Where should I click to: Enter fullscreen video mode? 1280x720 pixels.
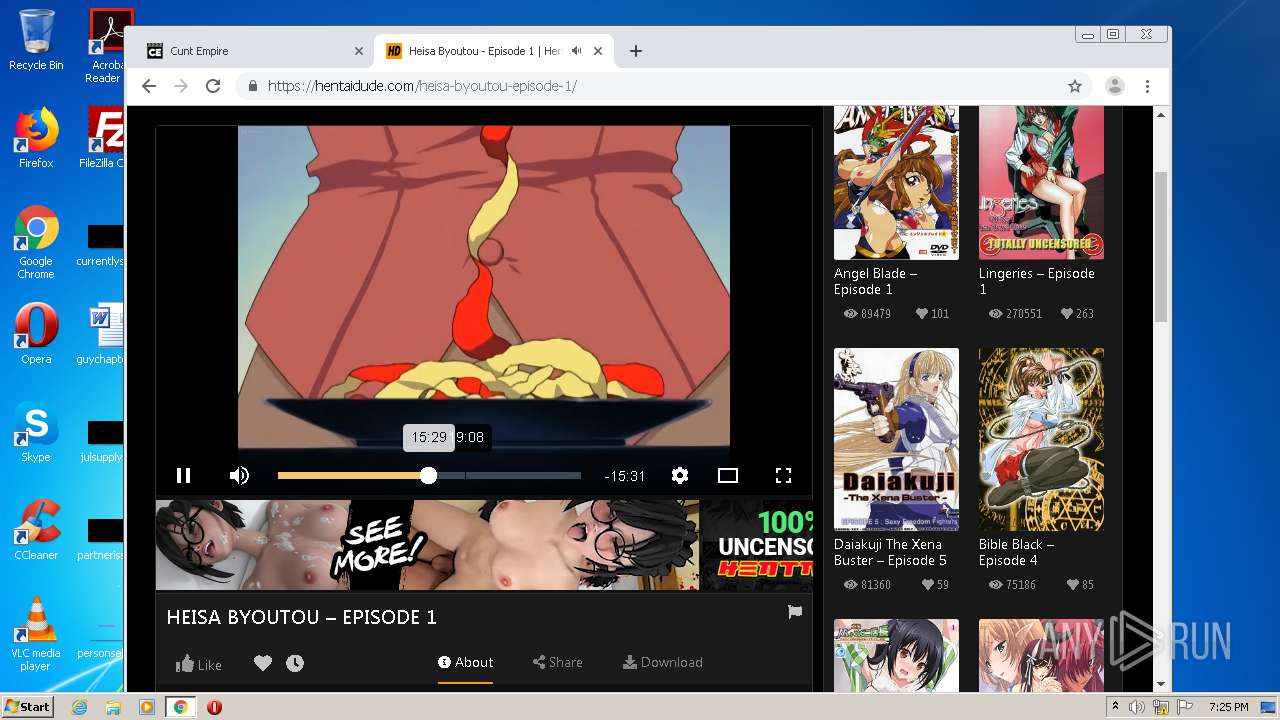(x=784, y=476)
